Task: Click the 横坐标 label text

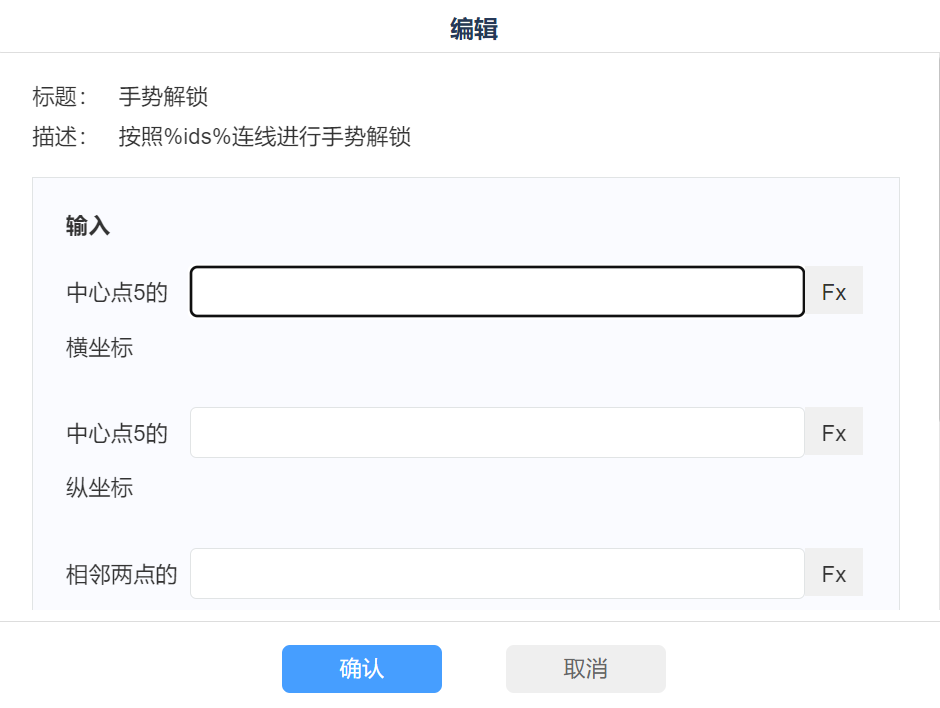Action: coord(100,348)
